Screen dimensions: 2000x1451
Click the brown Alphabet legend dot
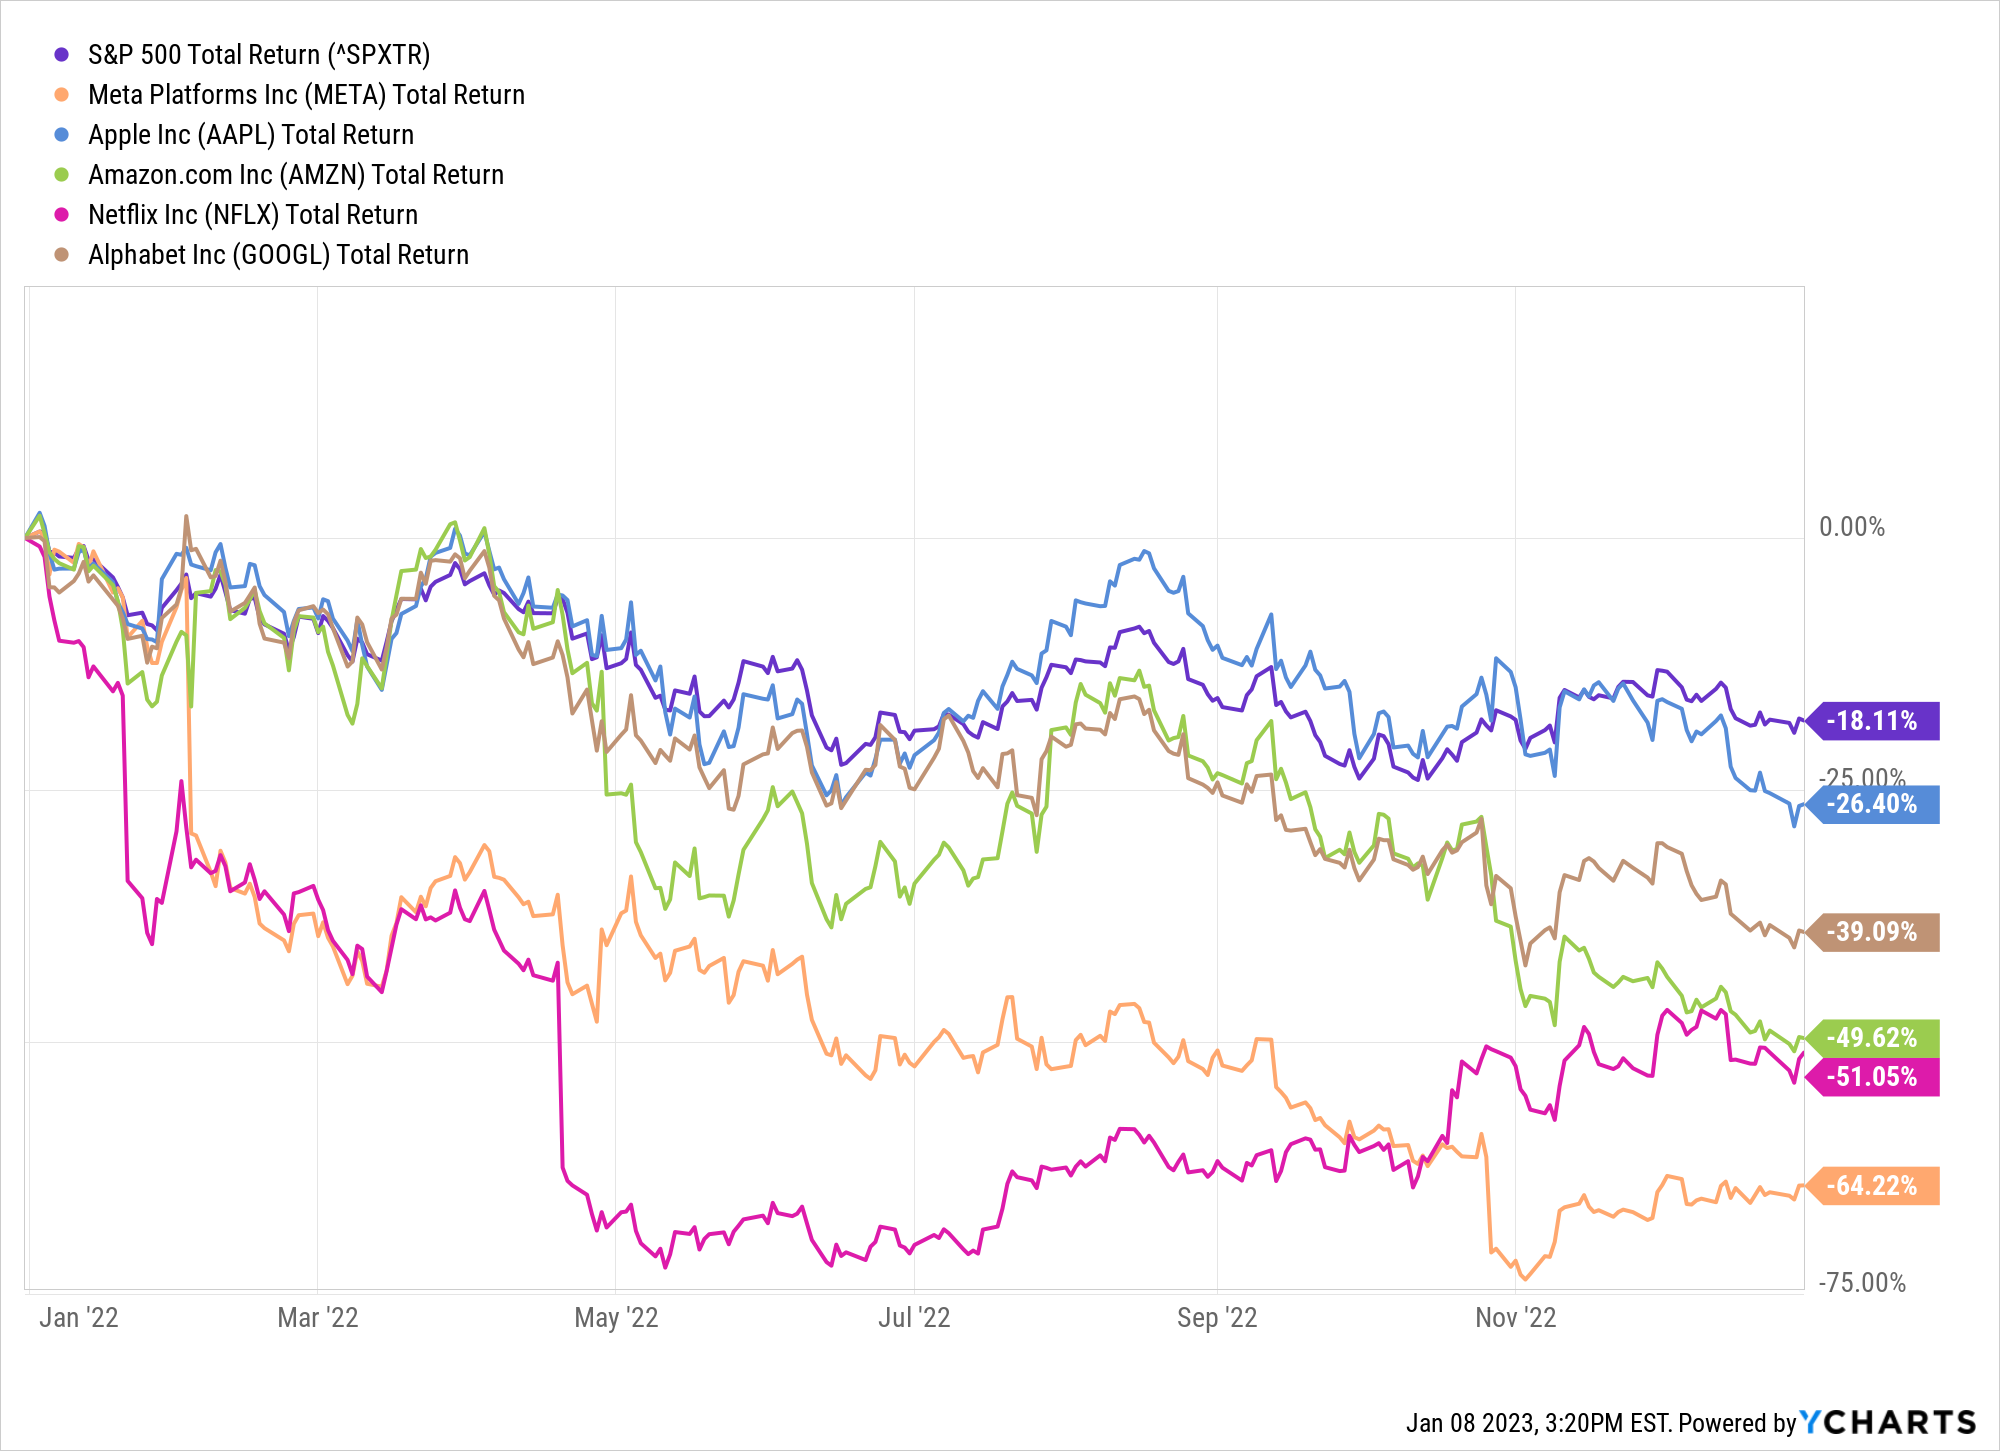tap(62, 254)
